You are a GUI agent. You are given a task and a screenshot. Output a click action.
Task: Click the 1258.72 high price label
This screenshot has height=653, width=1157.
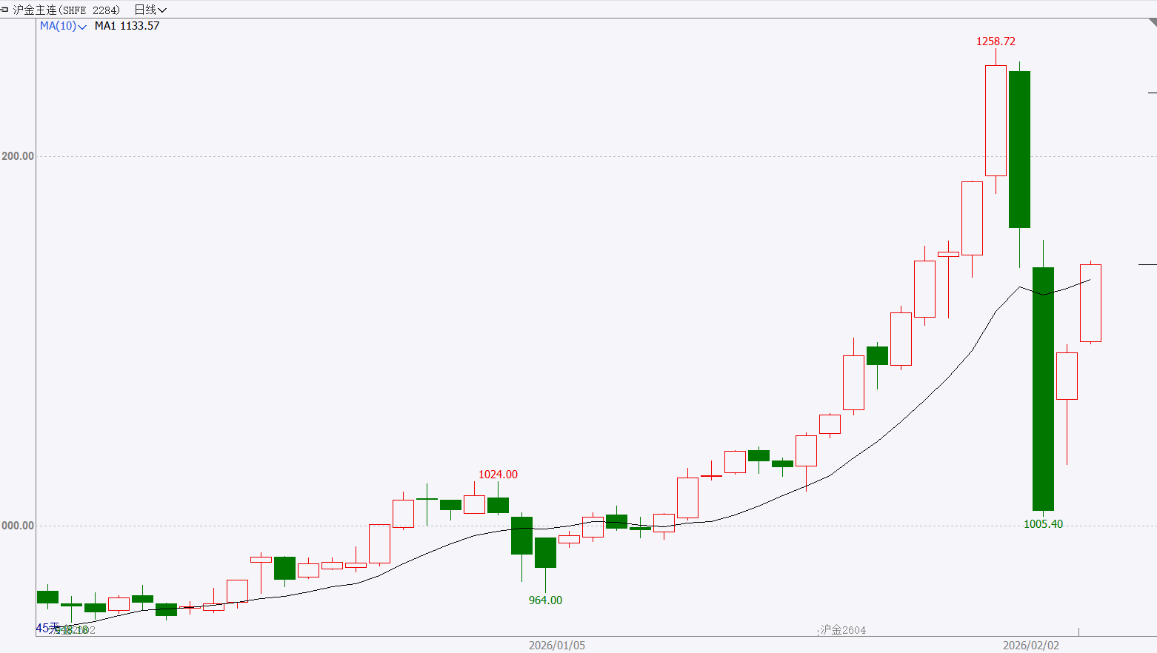pos(996,41)
